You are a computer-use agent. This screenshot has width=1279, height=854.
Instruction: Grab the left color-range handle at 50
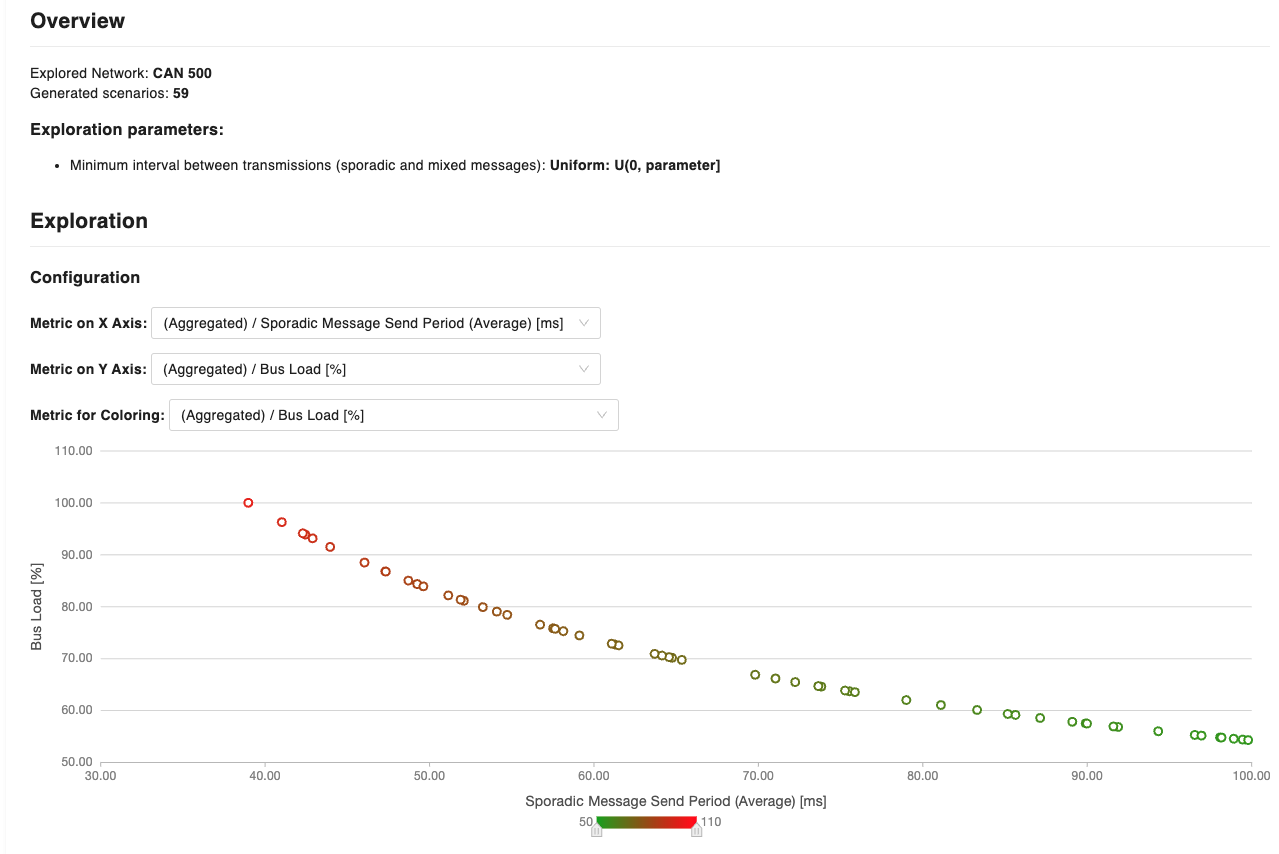(x=597, y=830)
